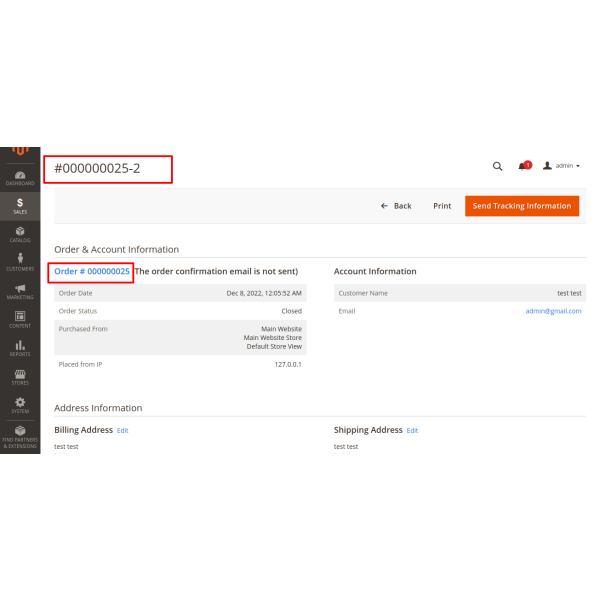600x600 pixels.
Task: Open Find Partners & Extensions
Action: coord(20,436)
